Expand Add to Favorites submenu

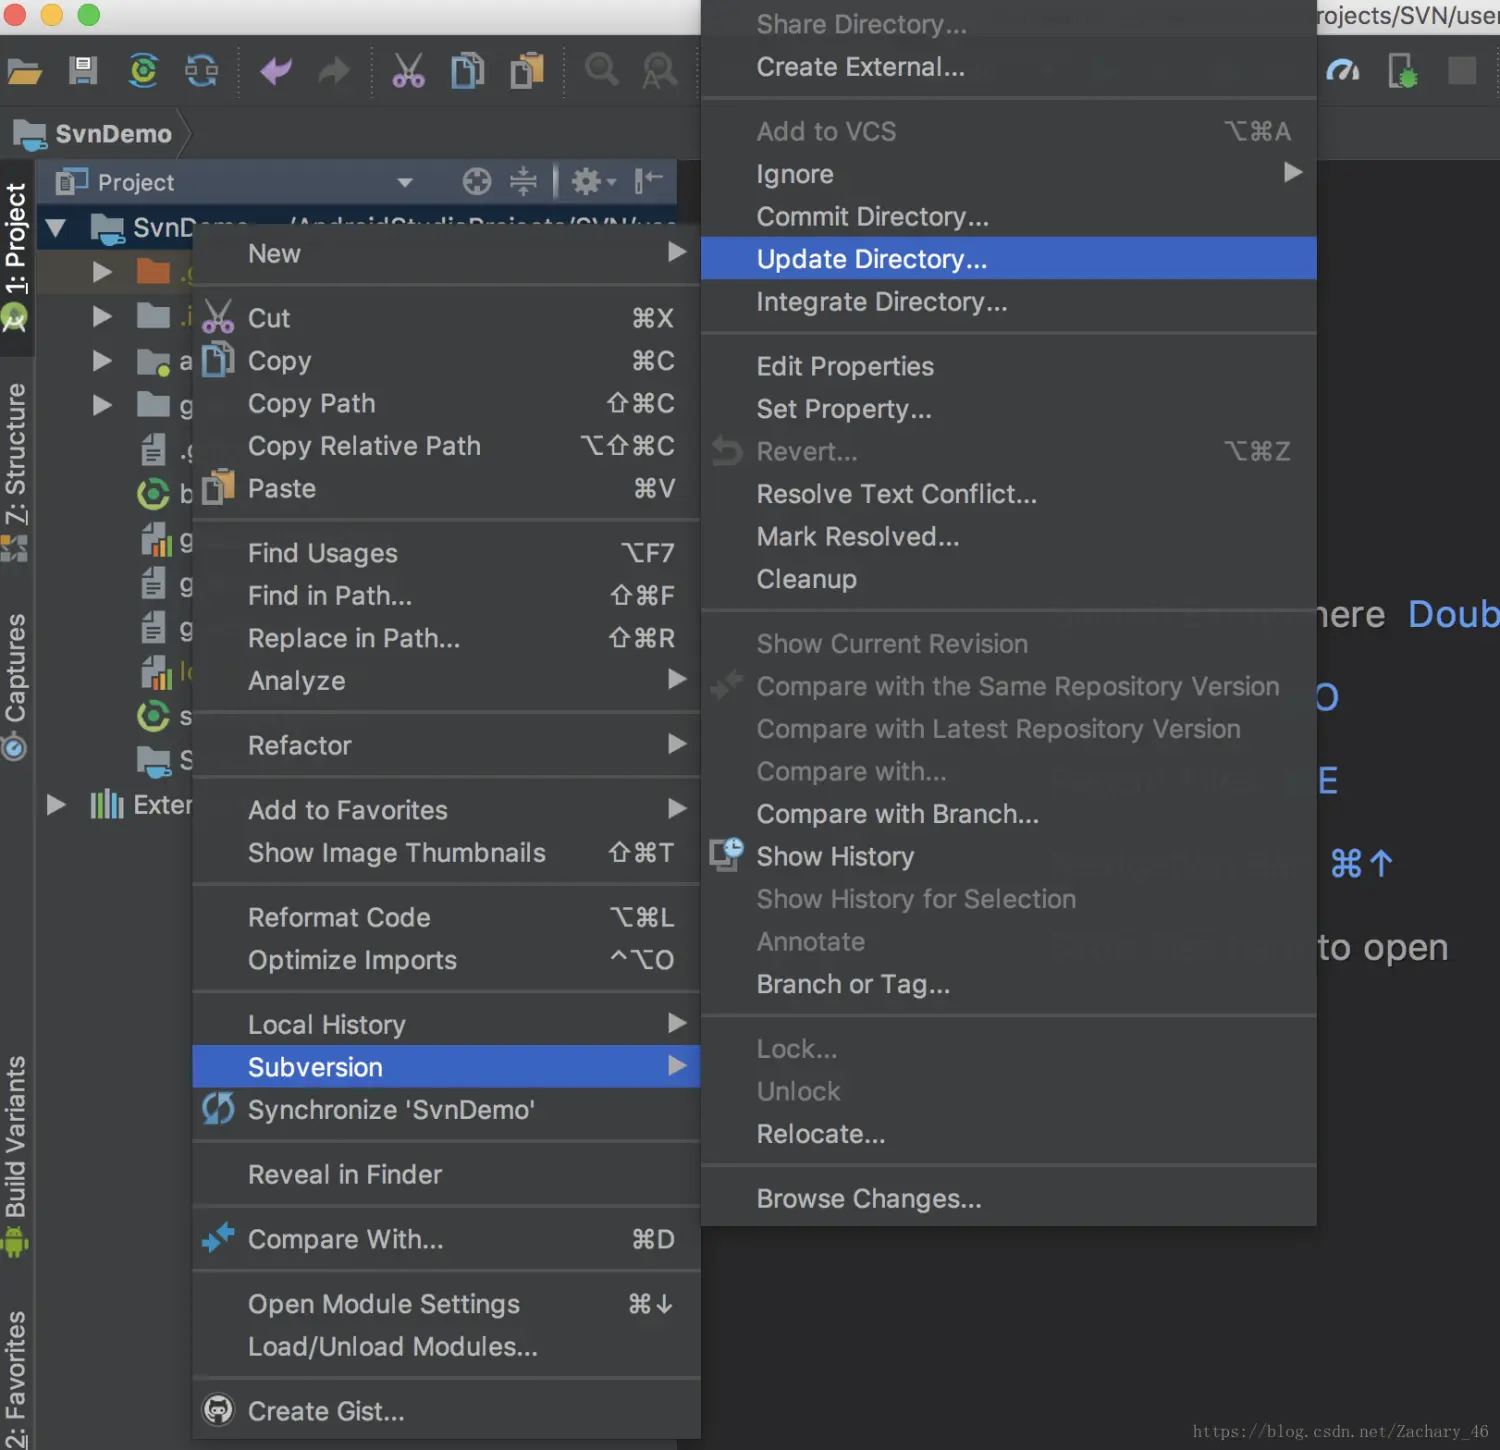coord(446,810)
